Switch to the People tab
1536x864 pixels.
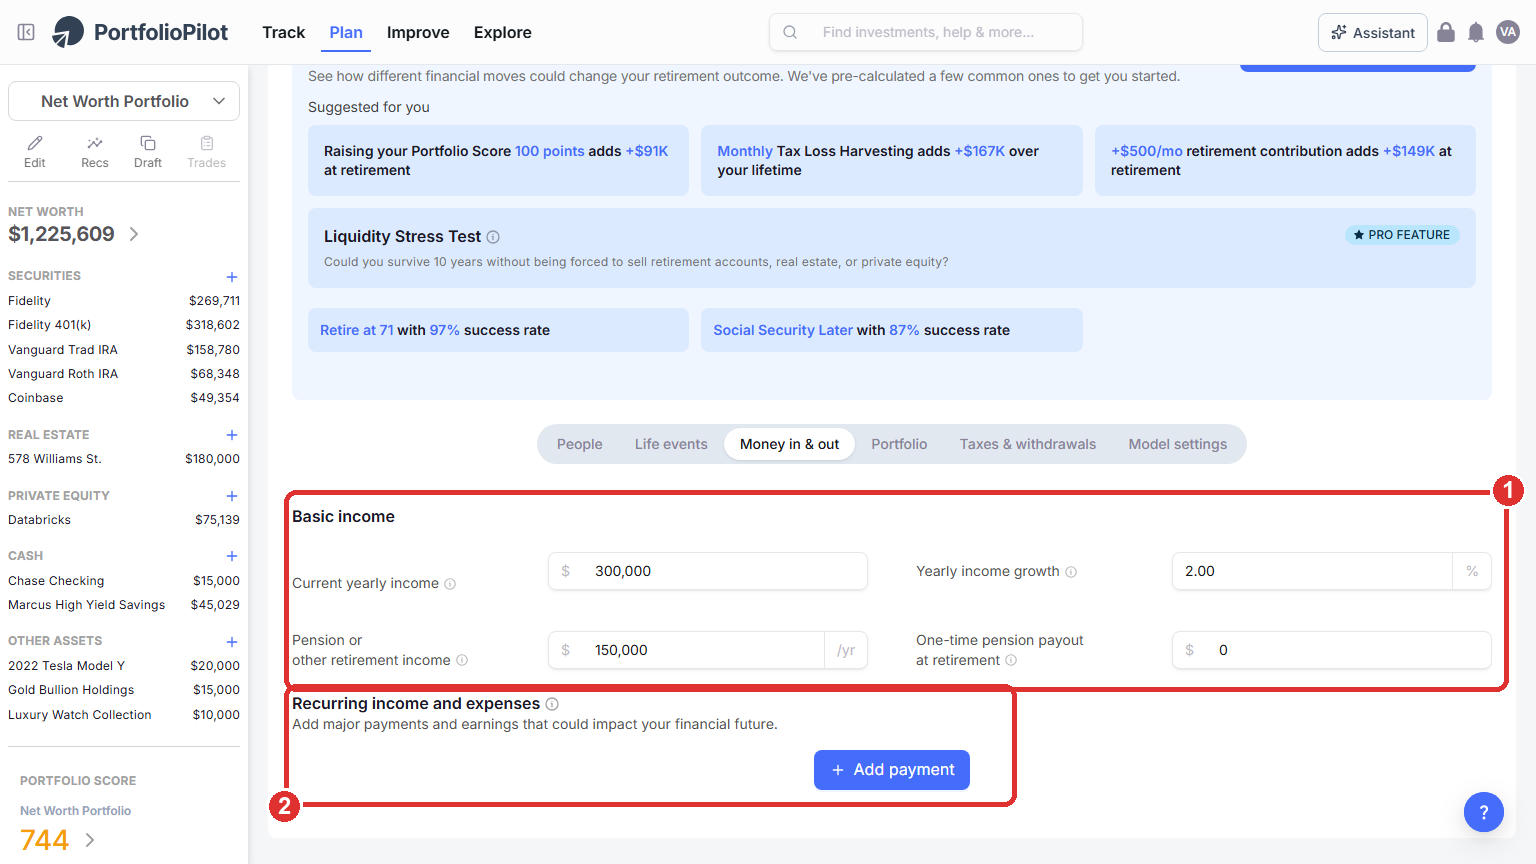(x=580, y=444)
